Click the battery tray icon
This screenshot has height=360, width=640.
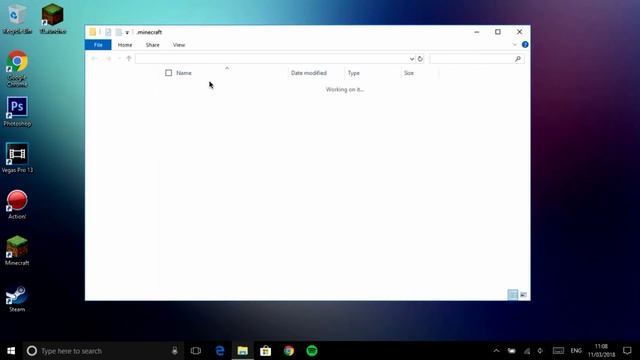point(511,351)
